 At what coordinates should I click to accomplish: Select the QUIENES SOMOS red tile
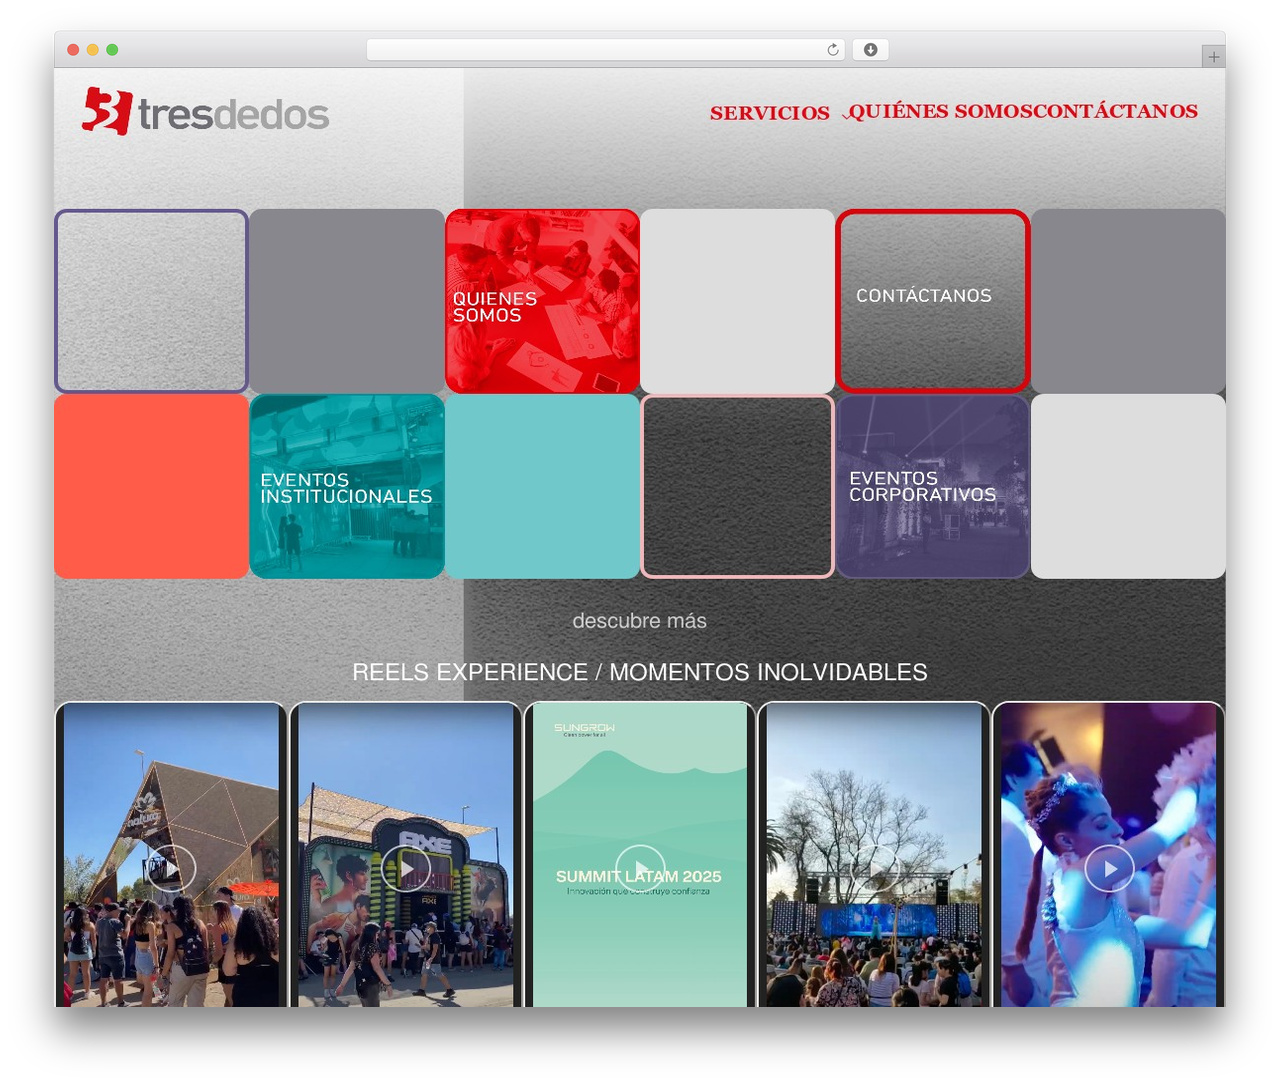[542, 301]
